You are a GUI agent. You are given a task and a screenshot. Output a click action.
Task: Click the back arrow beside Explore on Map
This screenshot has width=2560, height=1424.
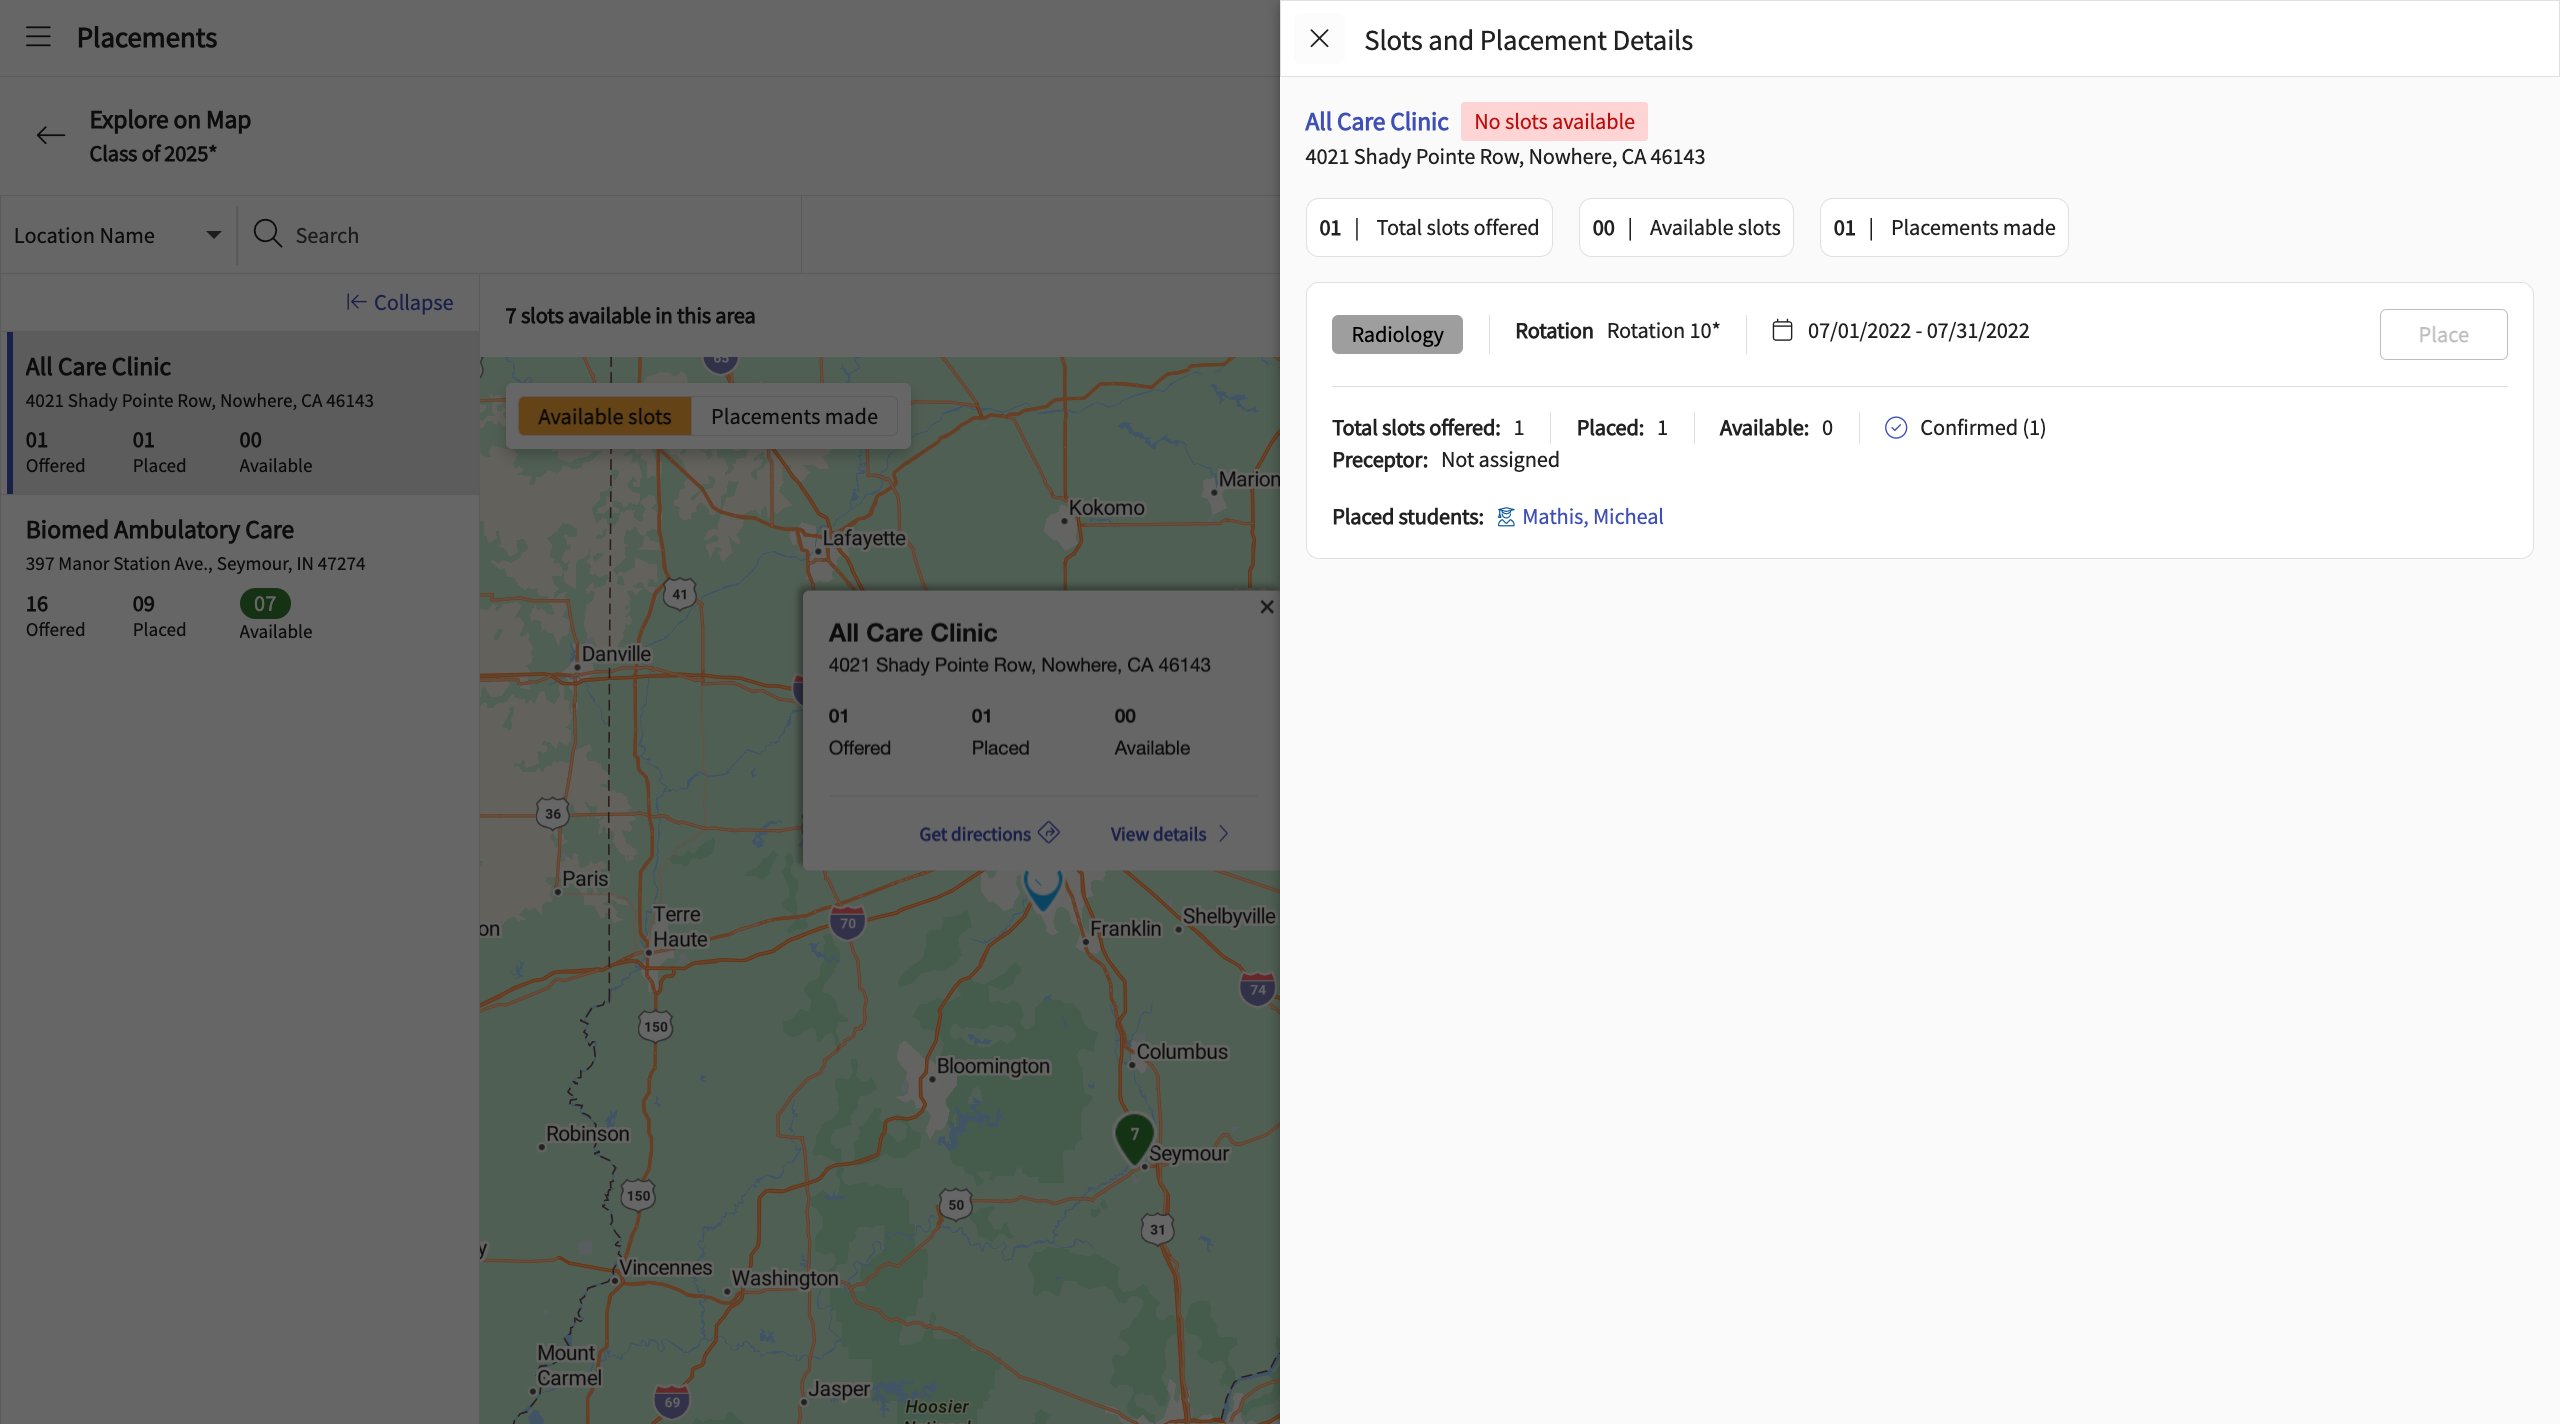tap(50, 135)
